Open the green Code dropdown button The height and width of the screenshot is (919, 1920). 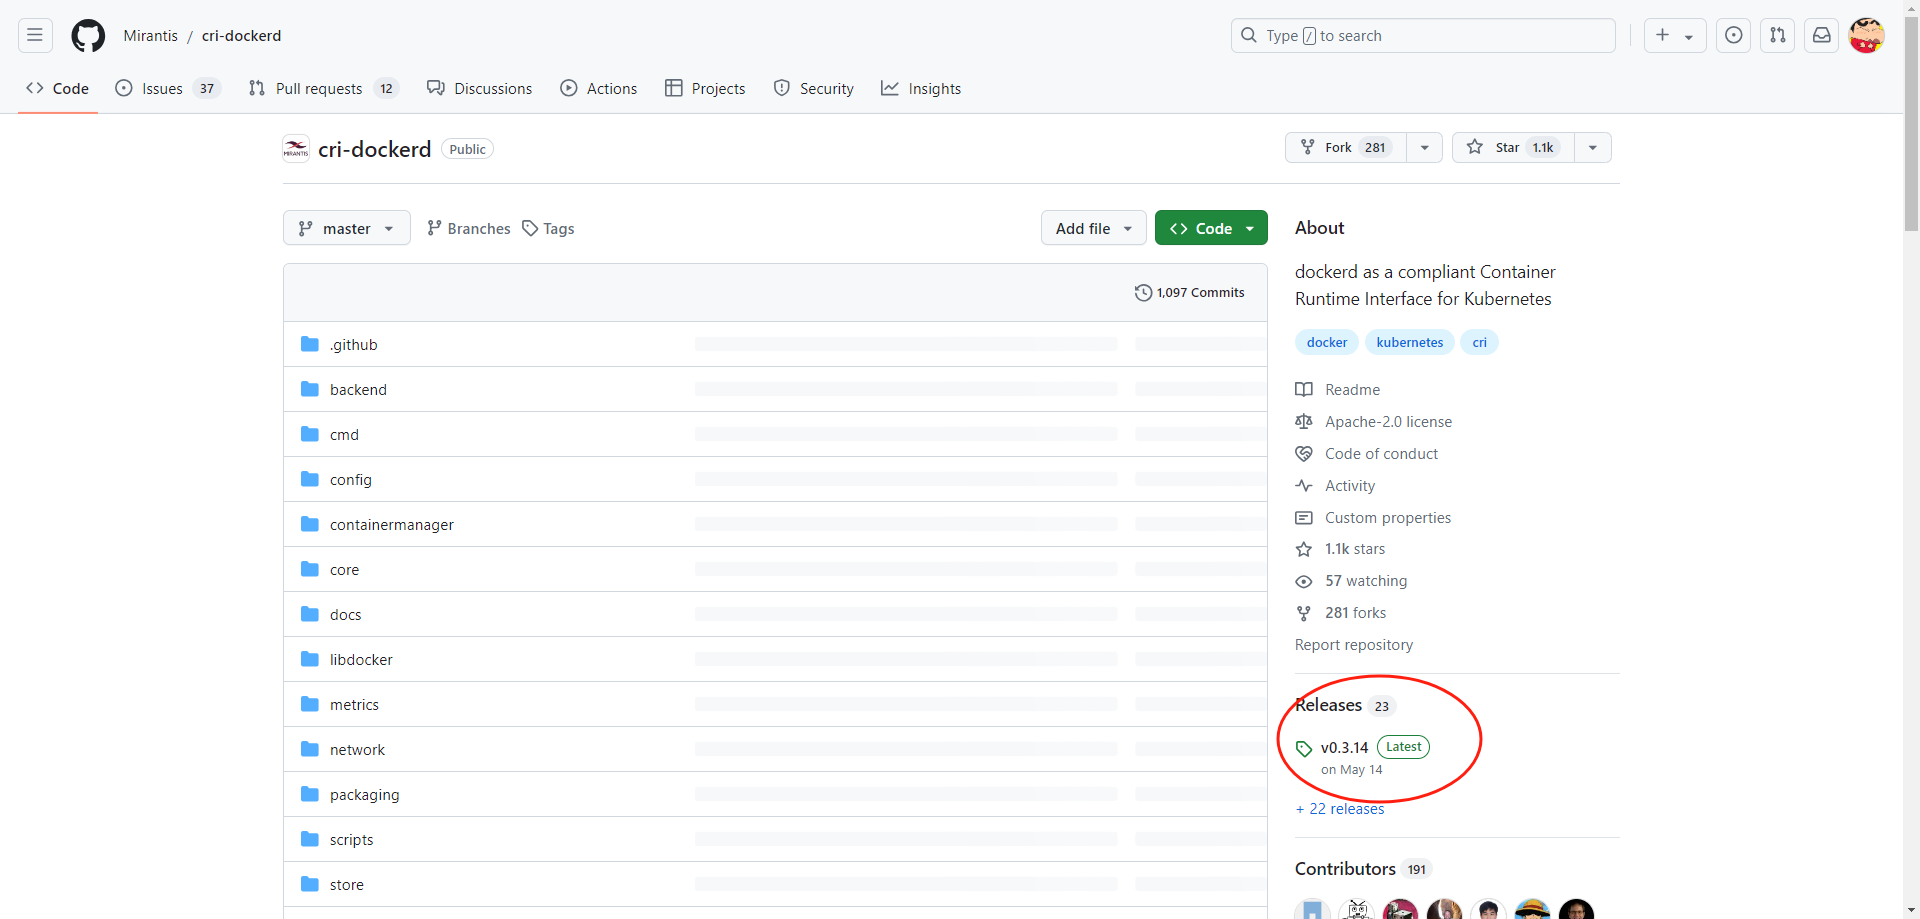[1210, 228]
